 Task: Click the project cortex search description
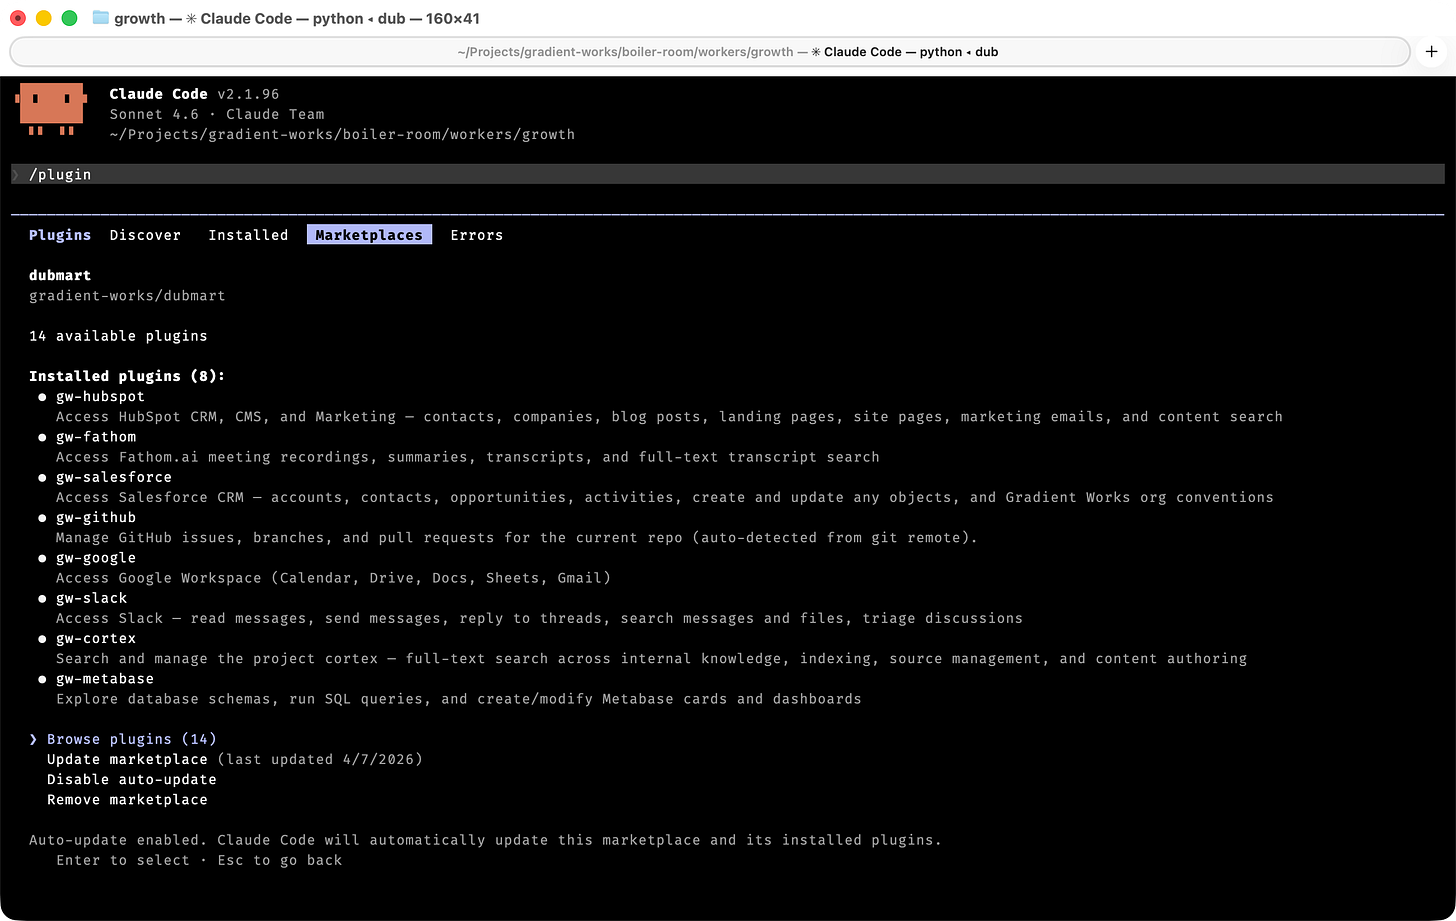[651, 658]
